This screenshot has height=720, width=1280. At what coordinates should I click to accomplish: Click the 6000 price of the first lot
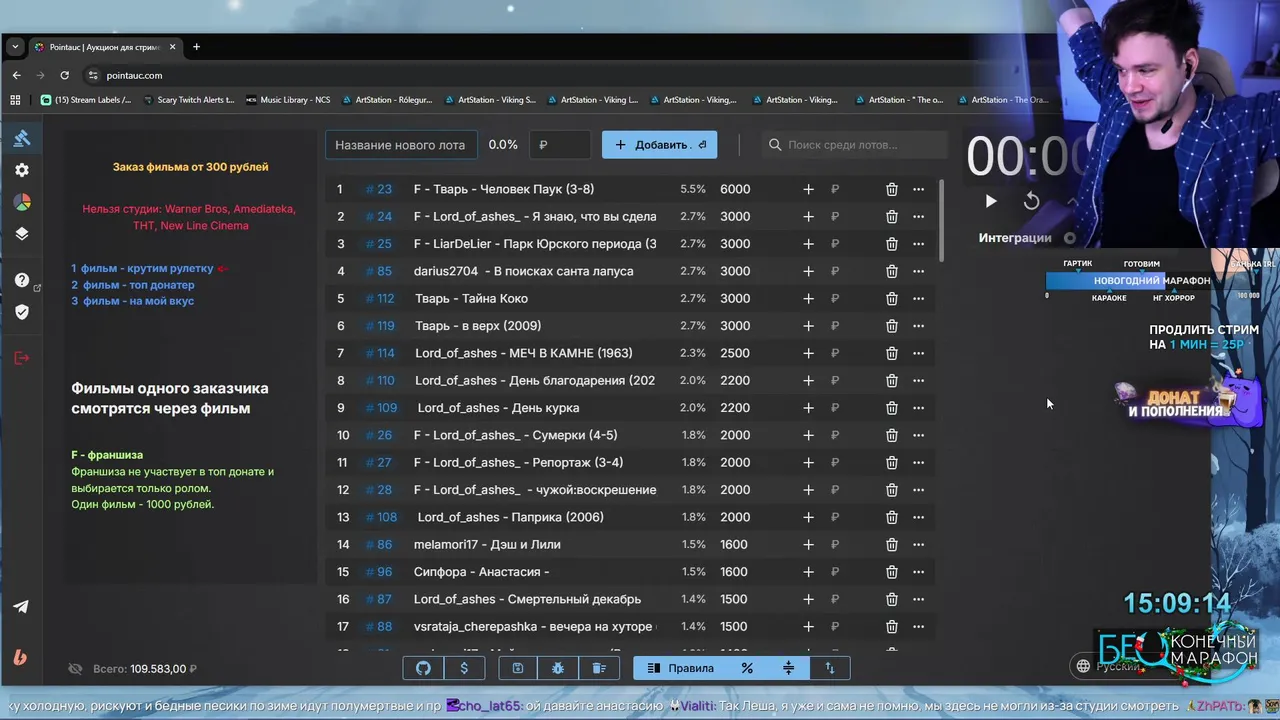[x=735, y=189]
